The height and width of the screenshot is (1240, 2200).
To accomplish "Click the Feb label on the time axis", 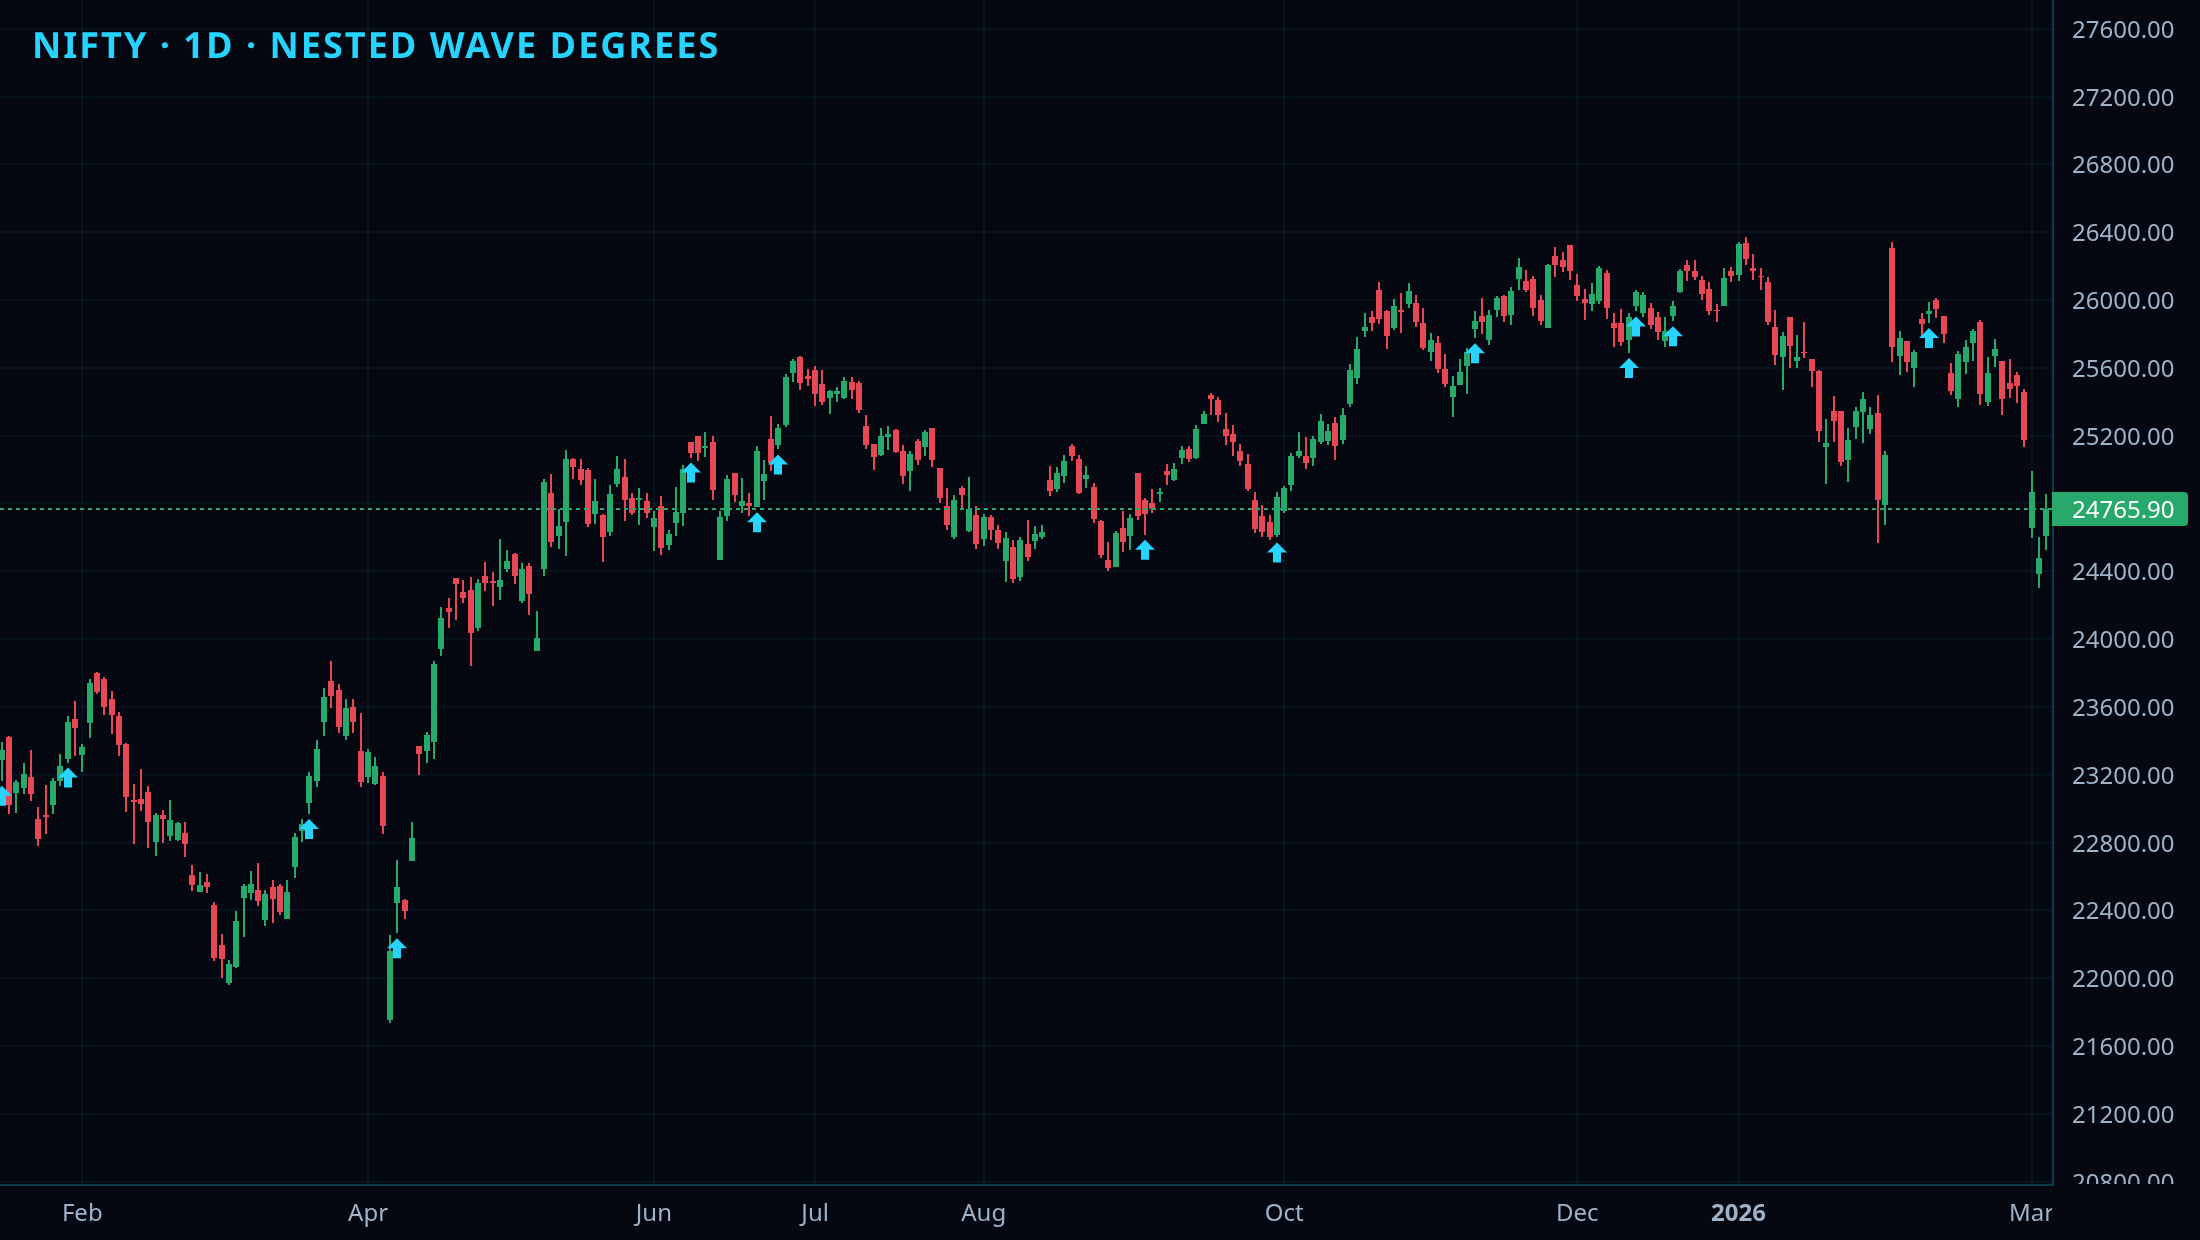I will tap(82, 1213).
